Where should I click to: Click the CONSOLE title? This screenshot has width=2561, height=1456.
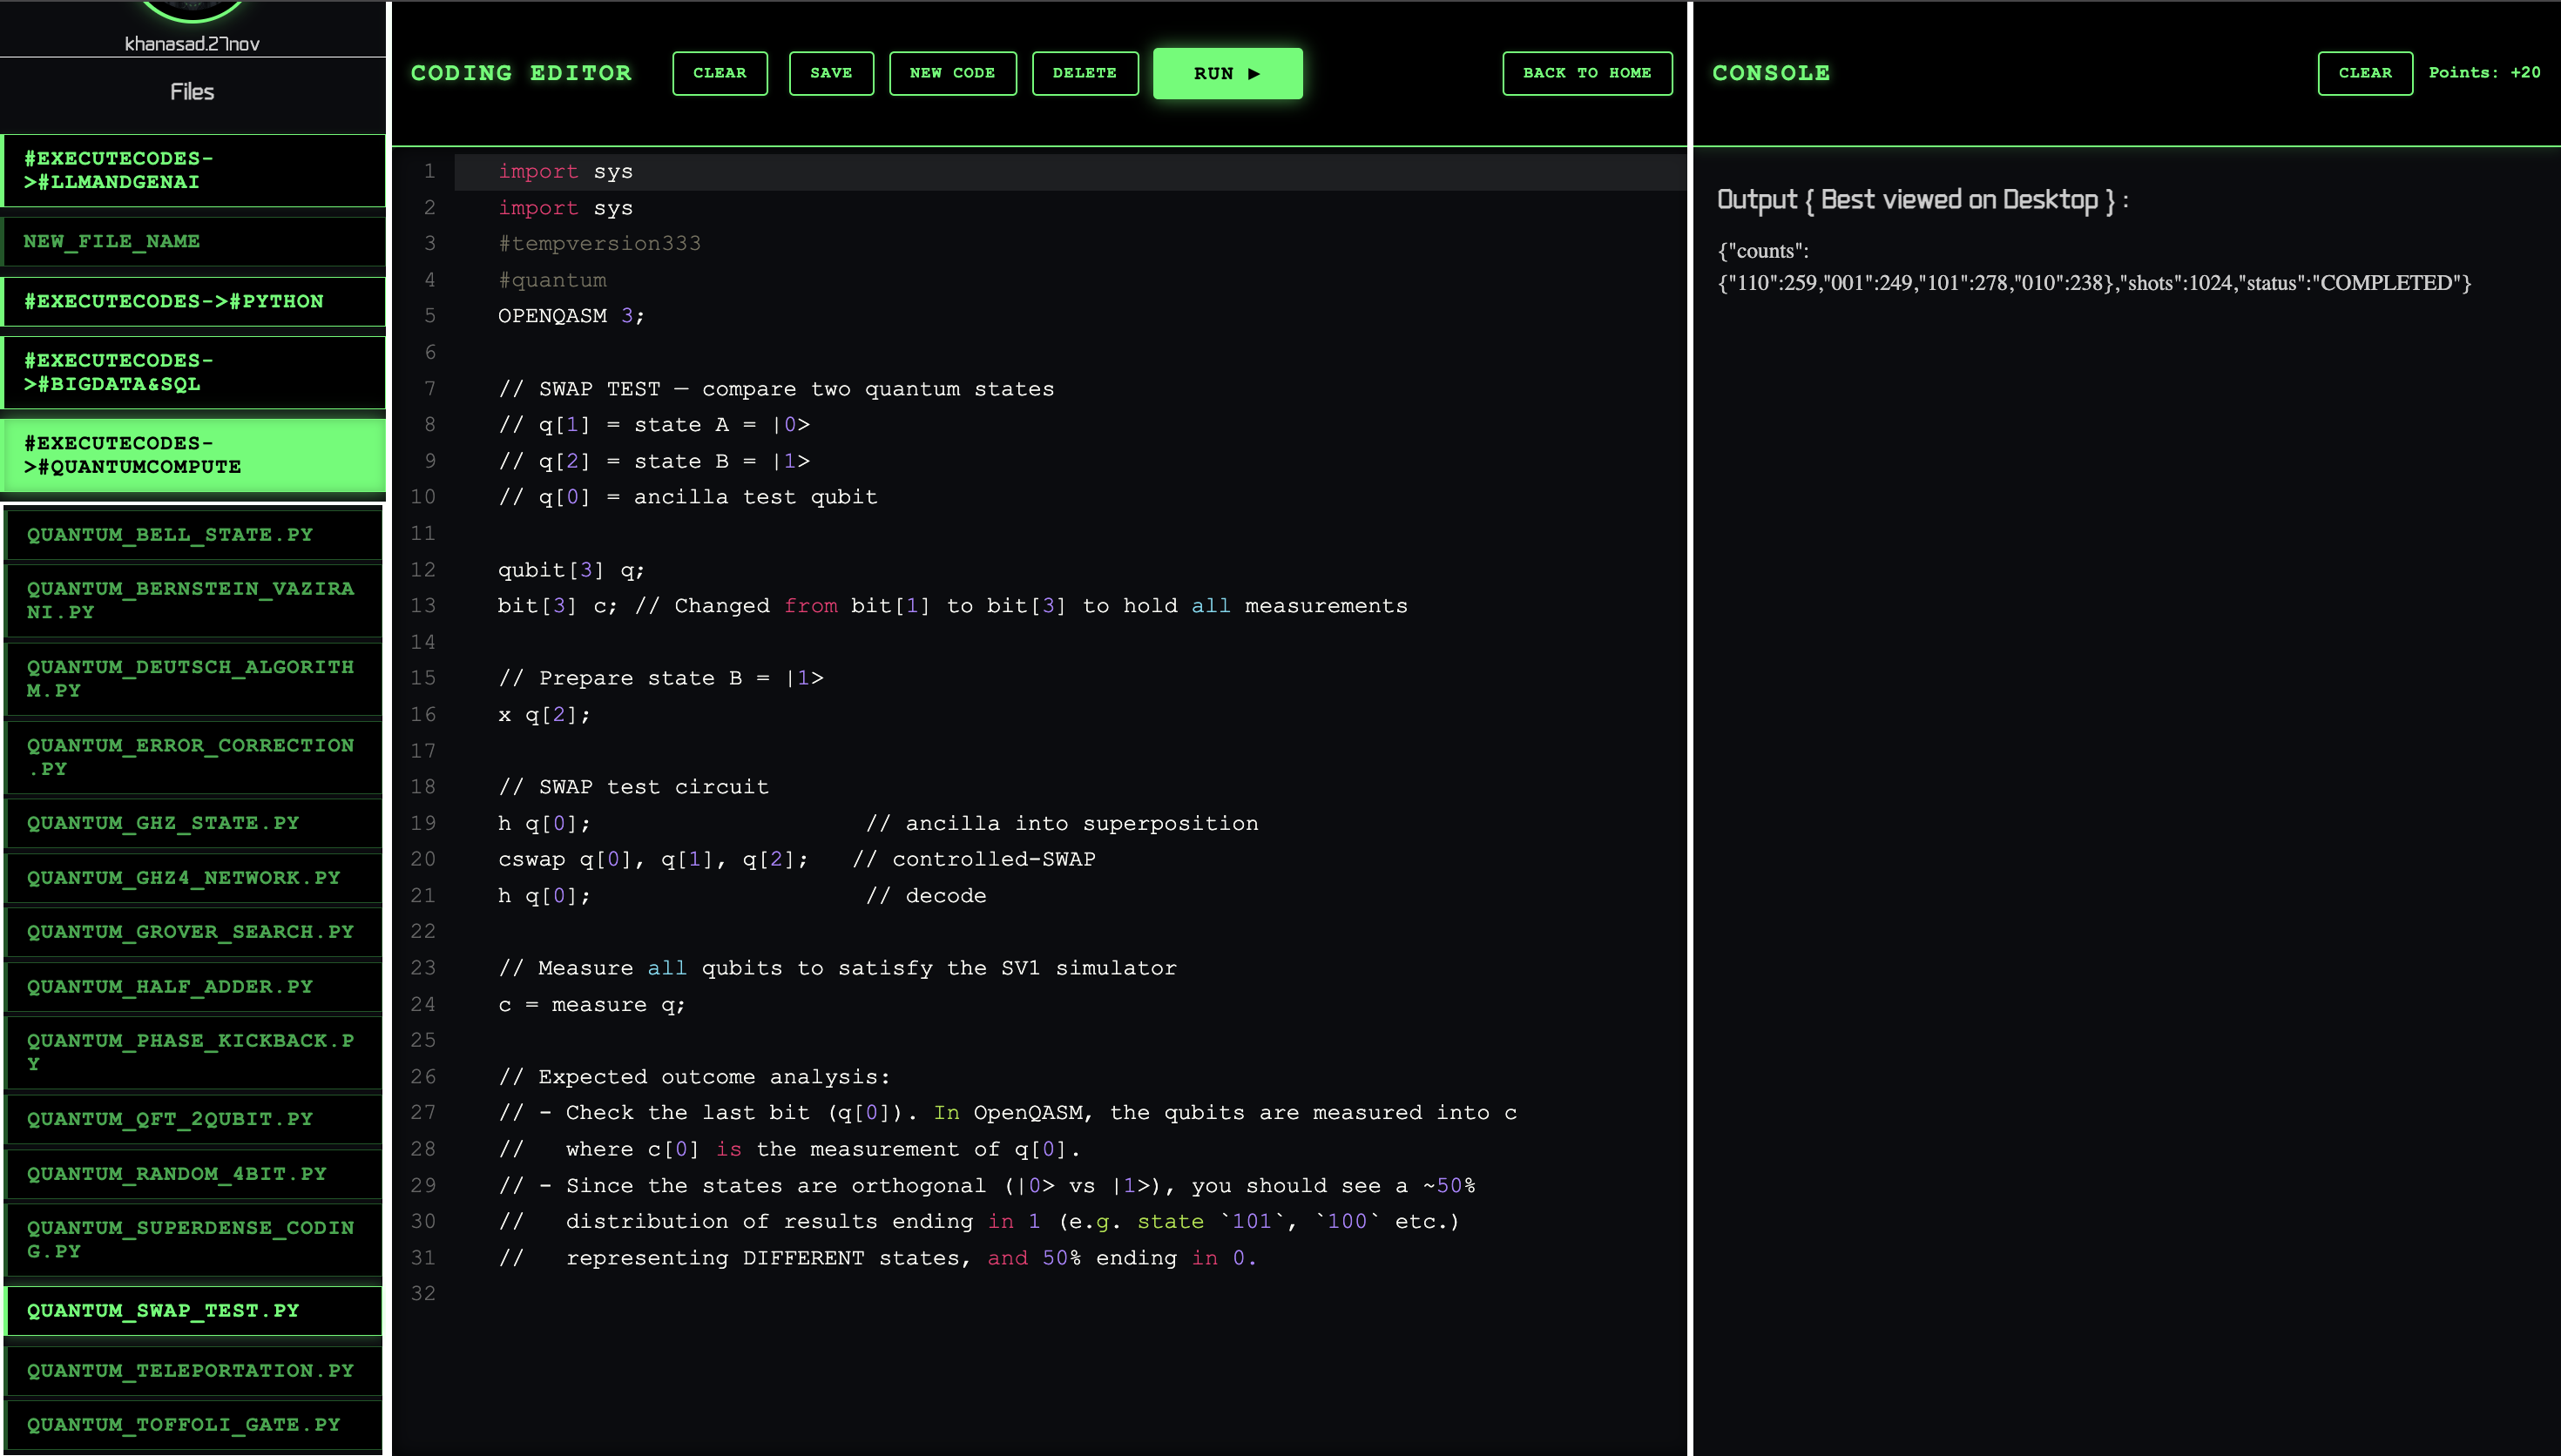[1771, 73]
